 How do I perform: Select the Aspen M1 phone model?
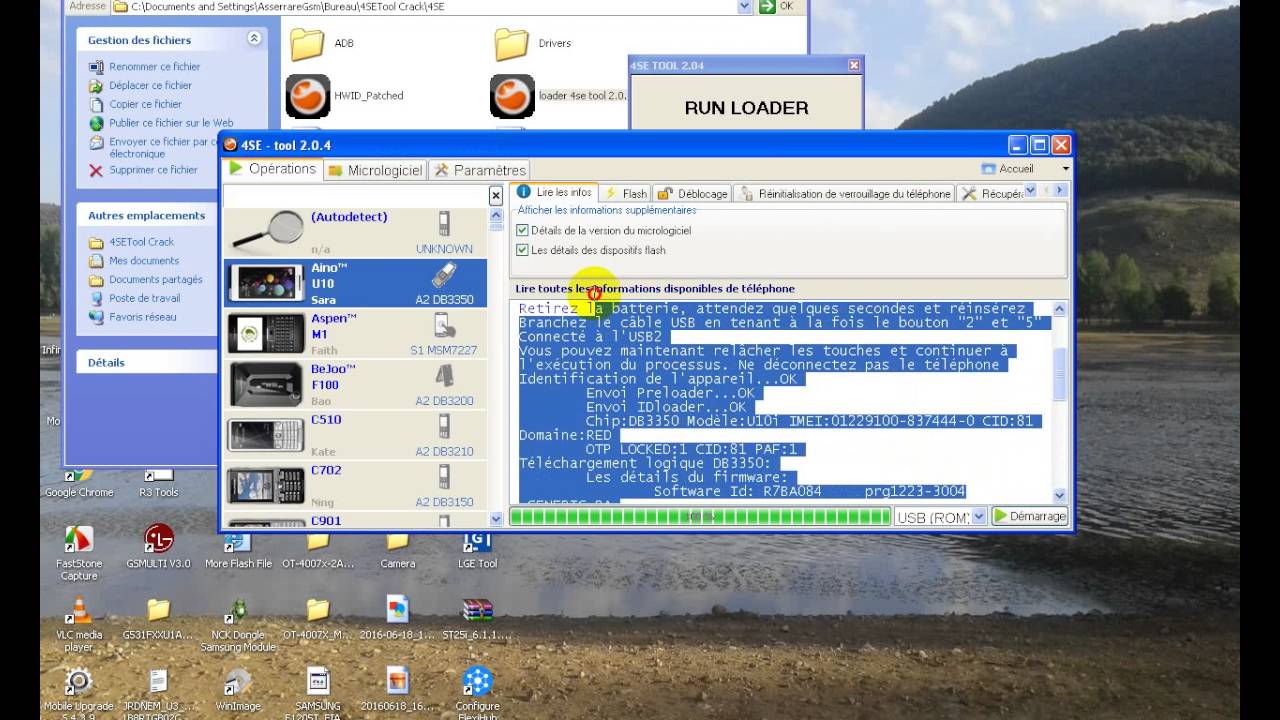355,334
